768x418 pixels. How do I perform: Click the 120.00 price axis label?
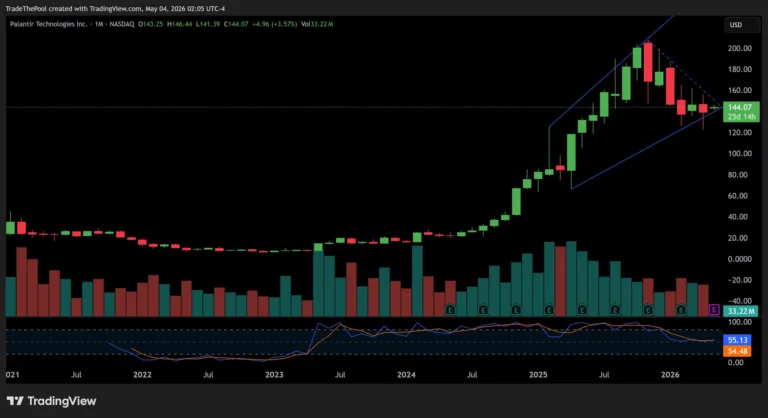(740, 132)
